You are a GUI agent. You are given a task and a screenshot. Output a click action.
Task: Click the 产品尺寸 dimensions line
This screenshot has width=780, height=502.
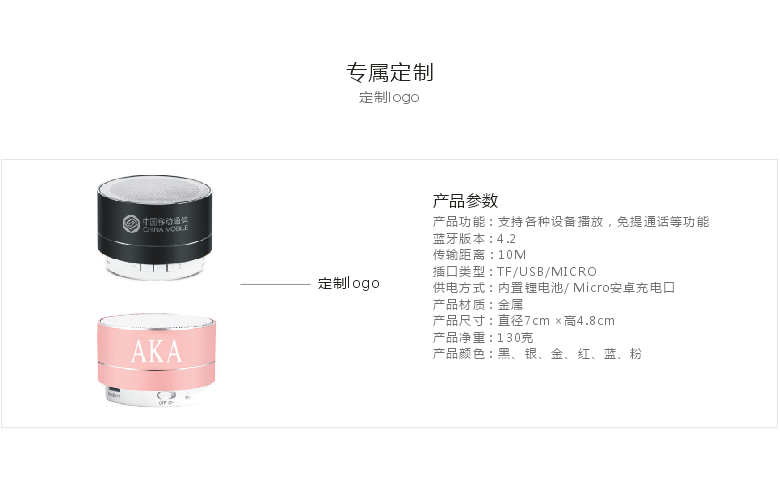(x=523, y=321)
